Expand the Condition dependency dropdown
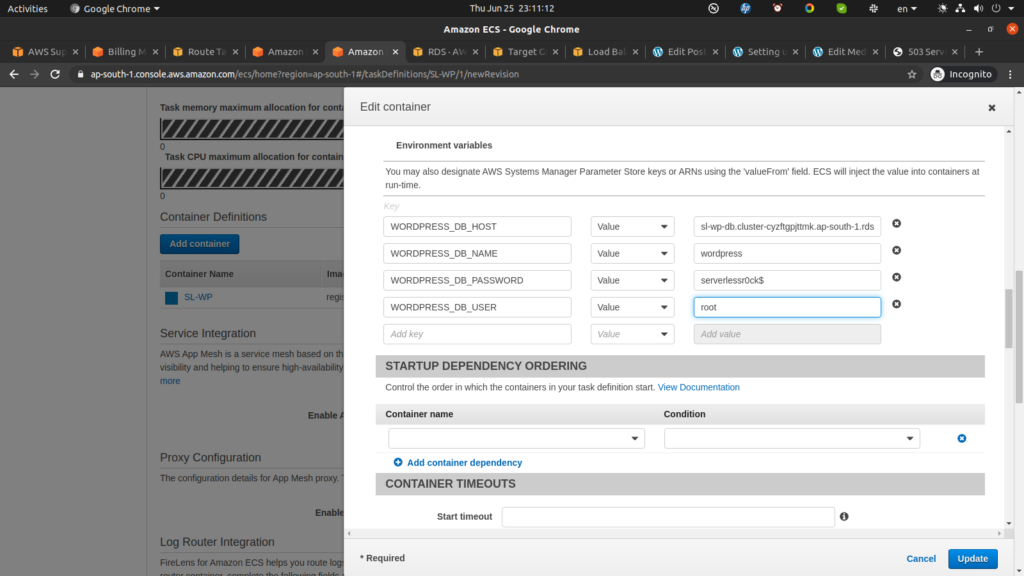 tap(792, 438)
